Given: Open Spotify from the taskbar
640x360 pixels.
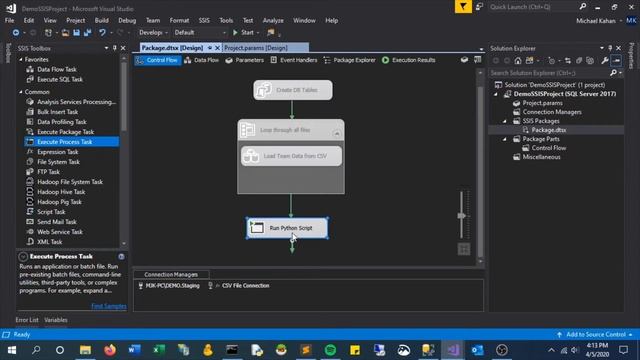Looking at the screenshot, I should tap(330, 350).
